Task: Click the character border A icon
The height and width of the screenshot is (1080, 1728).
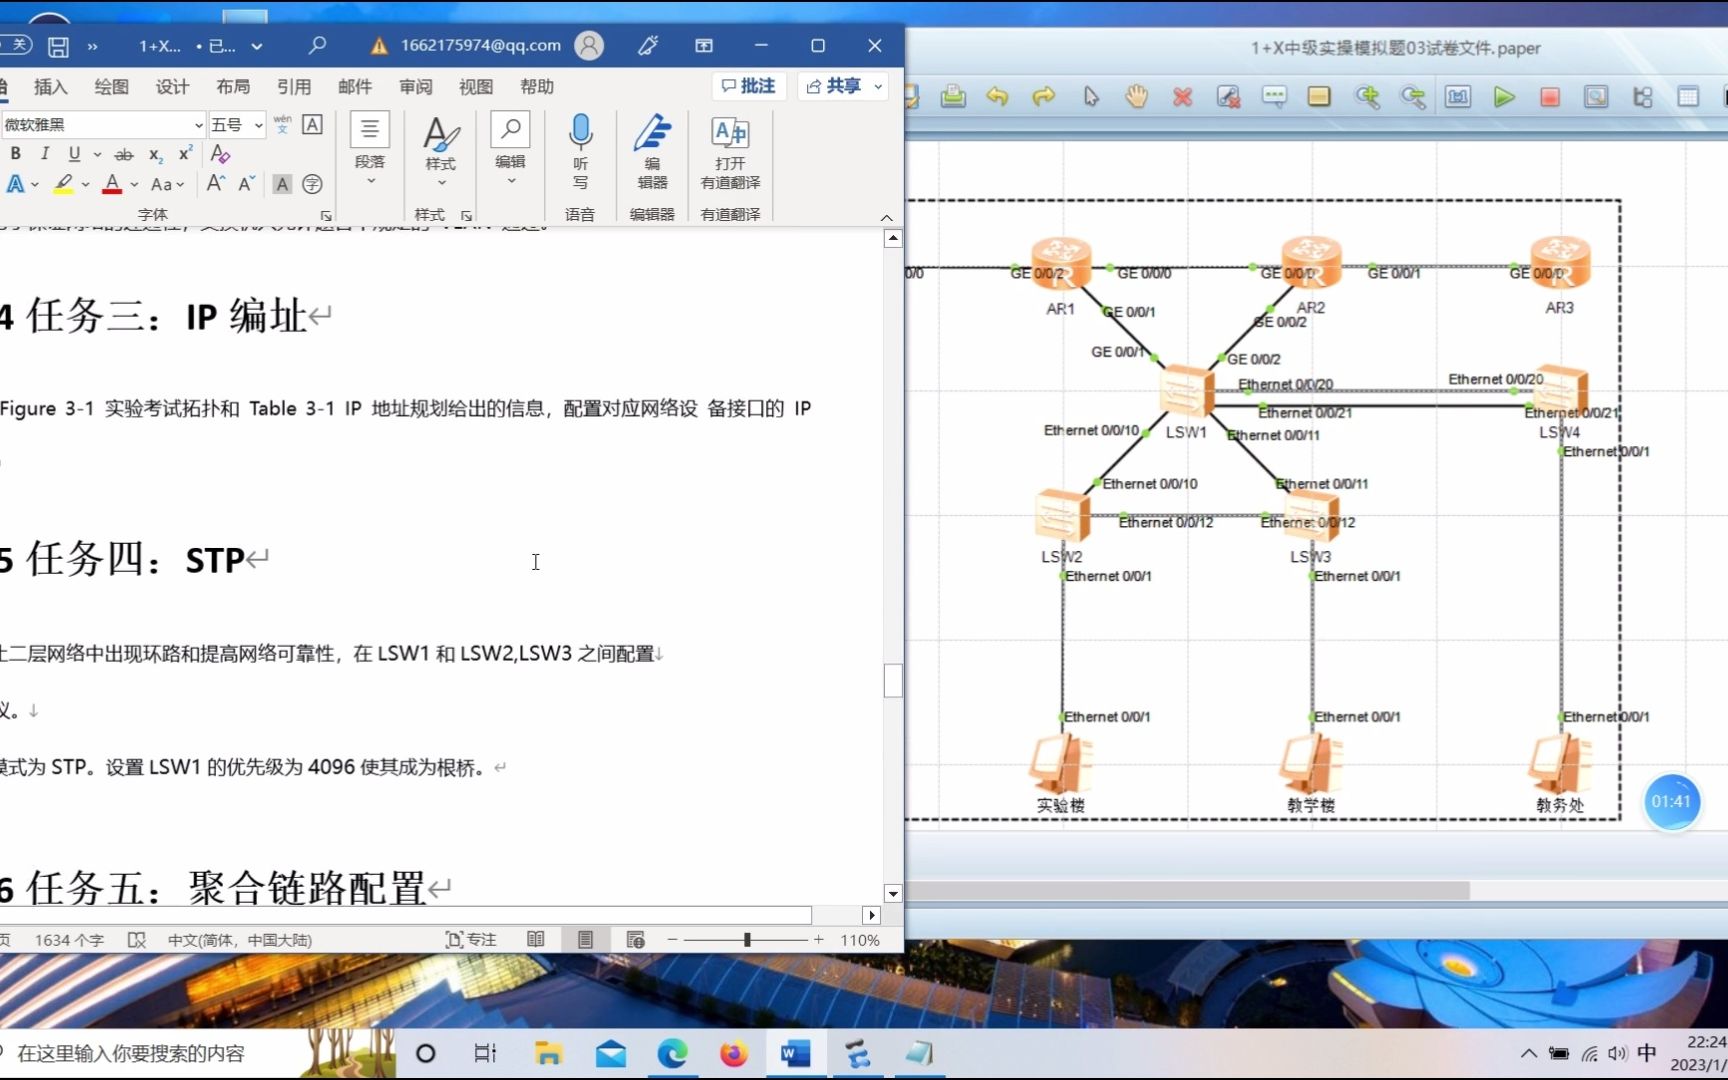Action: click(312, 124)
